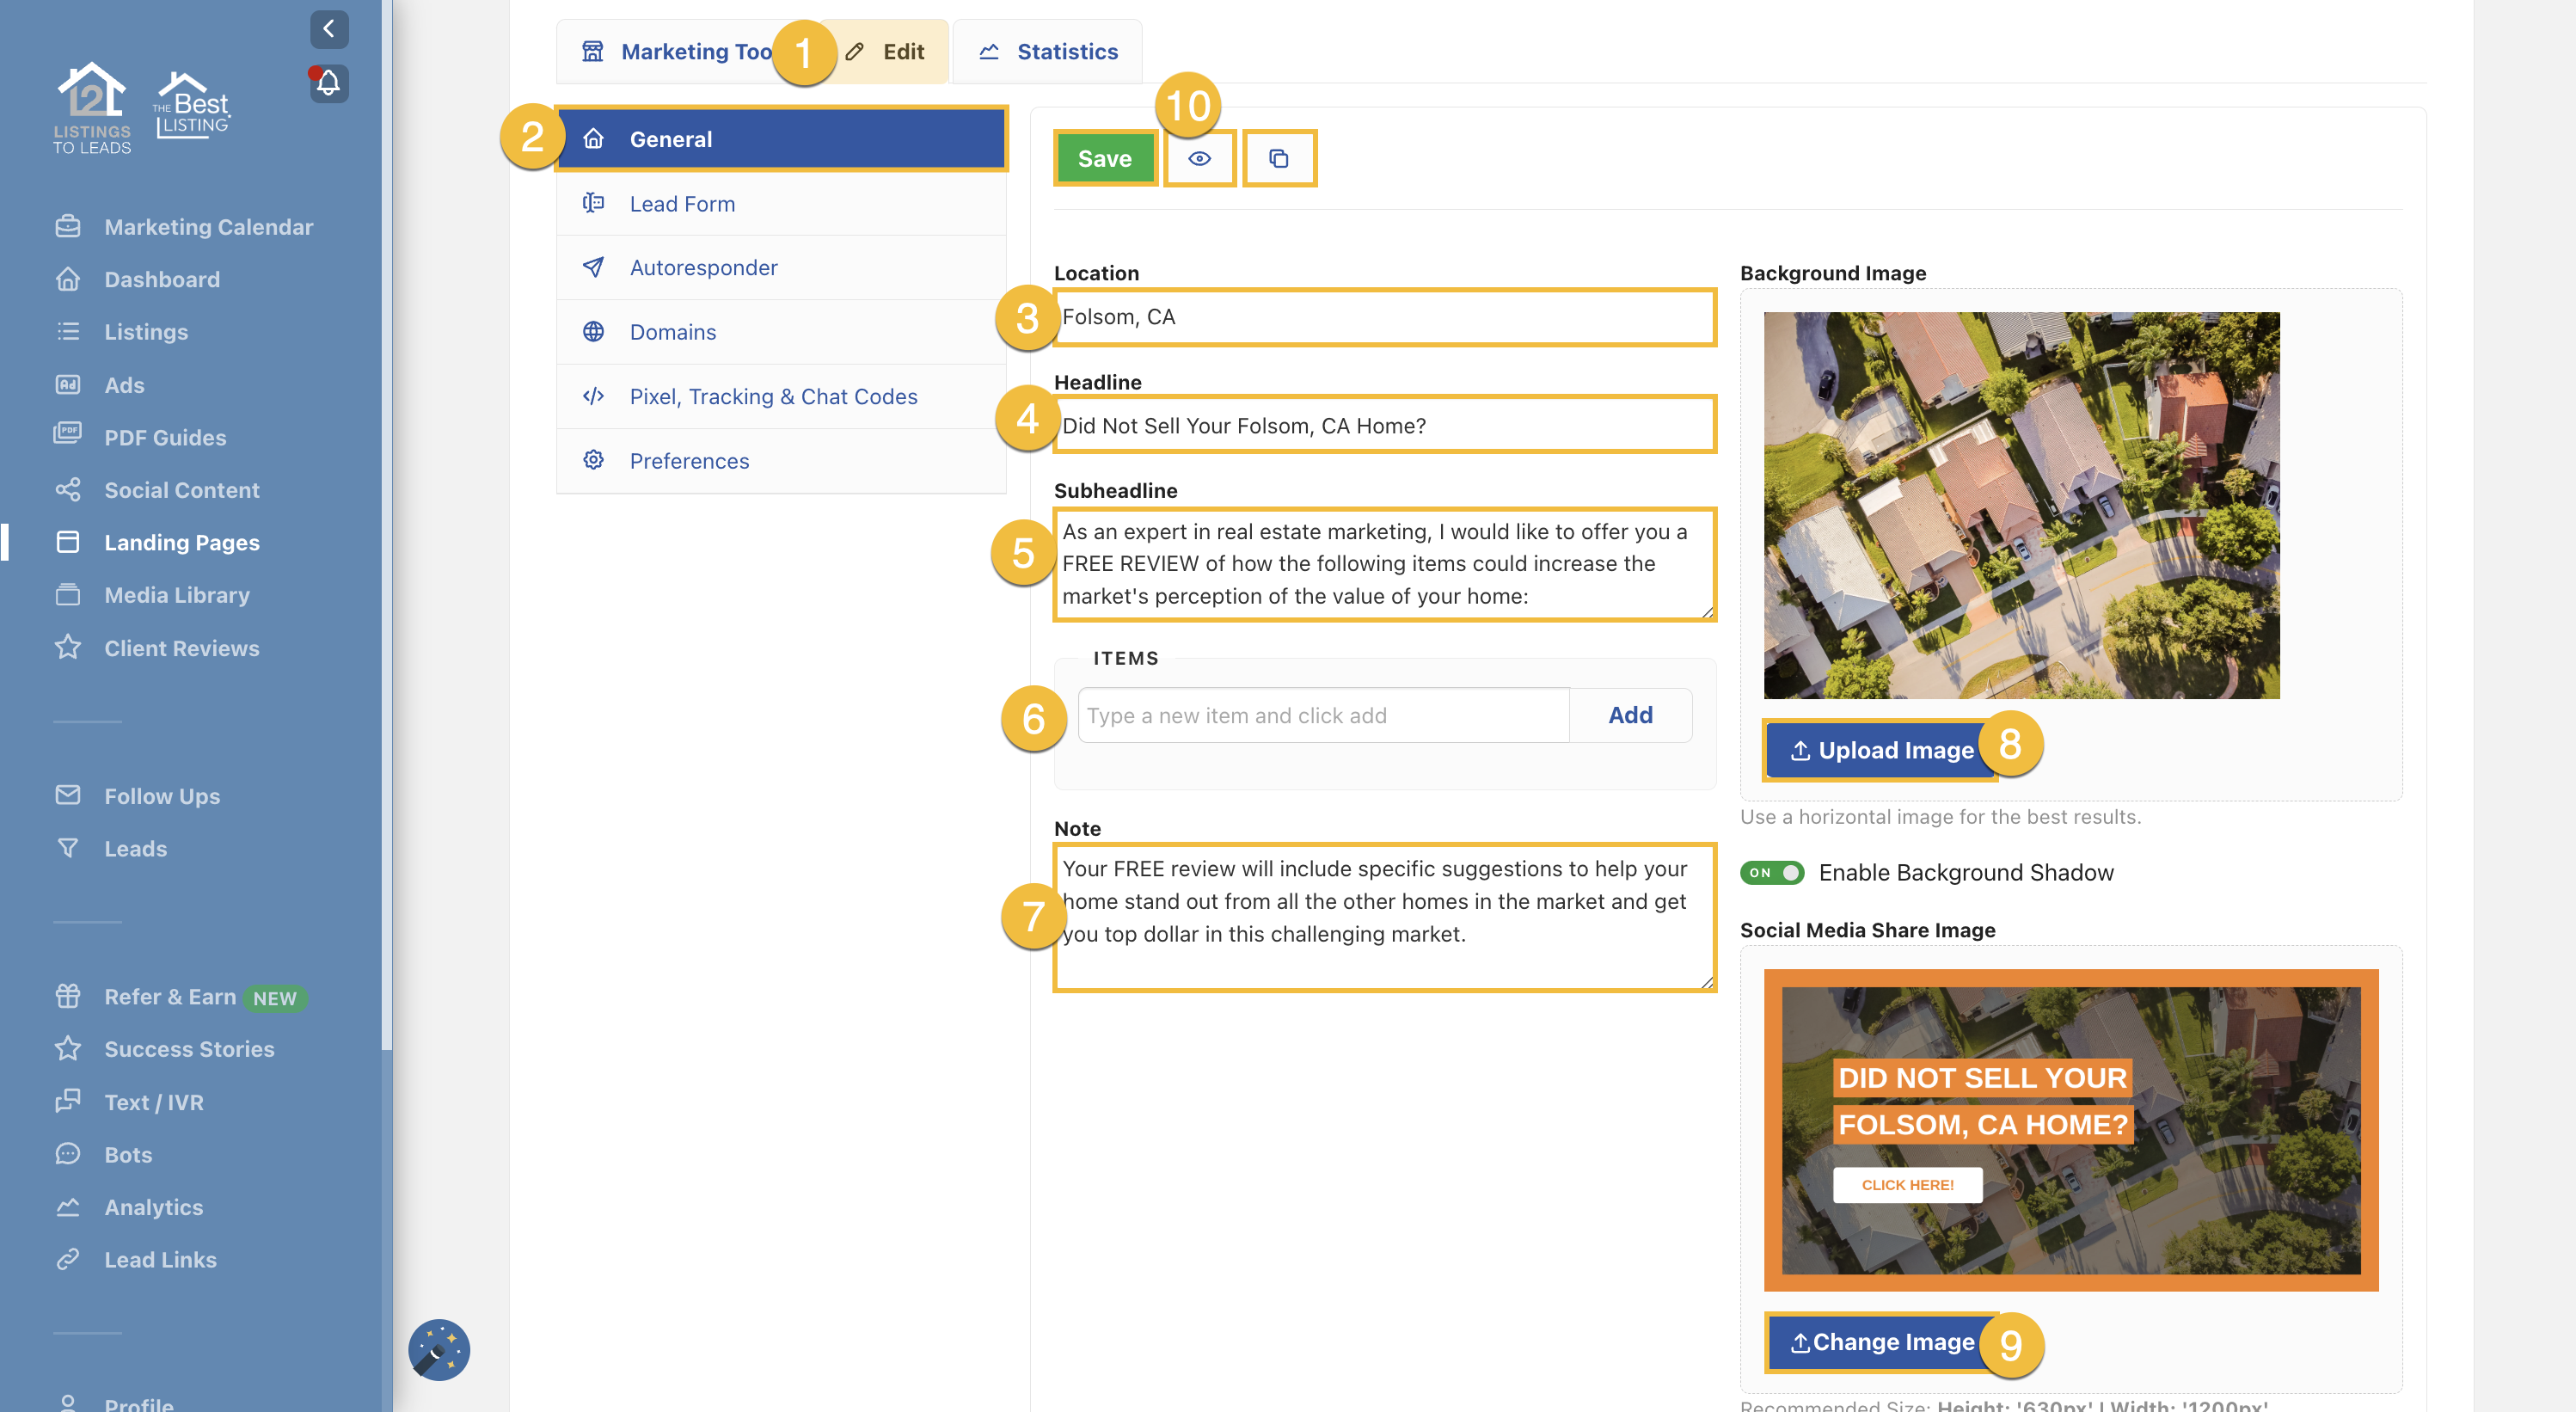Preview the landing page with the eye icon
Image resolution: width=2576 pixels, height=1412 pixels.
(x=1200, y=157)
